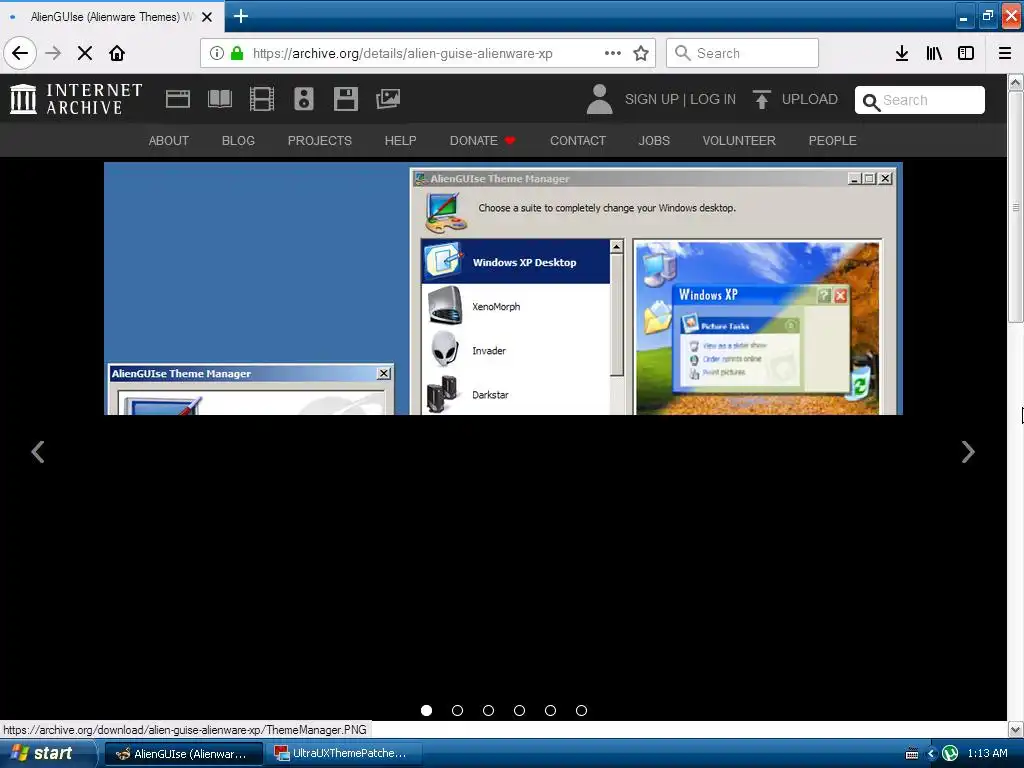
Task: Select the third carousel dot
Action: (x=488, y=711)
